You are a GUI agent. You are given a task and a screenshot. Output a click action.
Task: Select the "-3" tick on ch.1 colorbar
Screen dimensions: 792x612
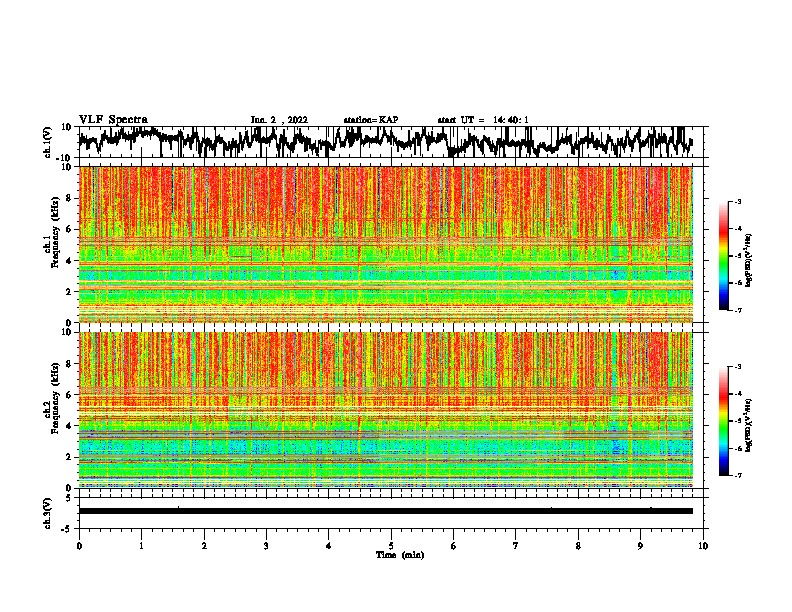(x=738, y=202)
